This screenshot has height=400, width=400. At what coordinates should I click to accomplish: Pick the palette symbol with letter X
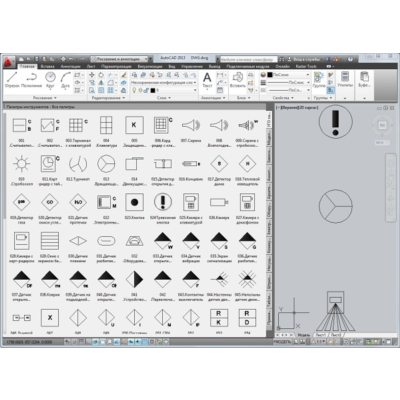(x=50, y=318)
